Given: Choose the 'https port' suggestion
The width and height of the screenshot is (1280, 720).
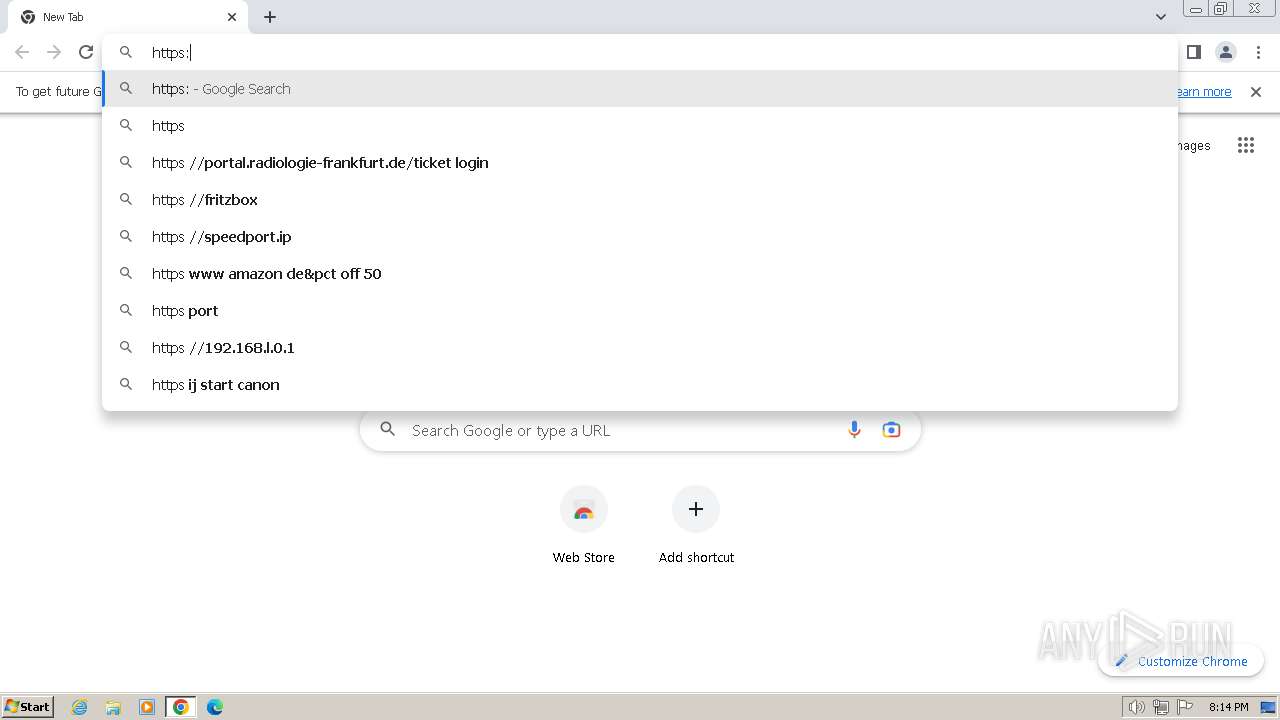Looking at the screenshot, I should pos(640,311).
